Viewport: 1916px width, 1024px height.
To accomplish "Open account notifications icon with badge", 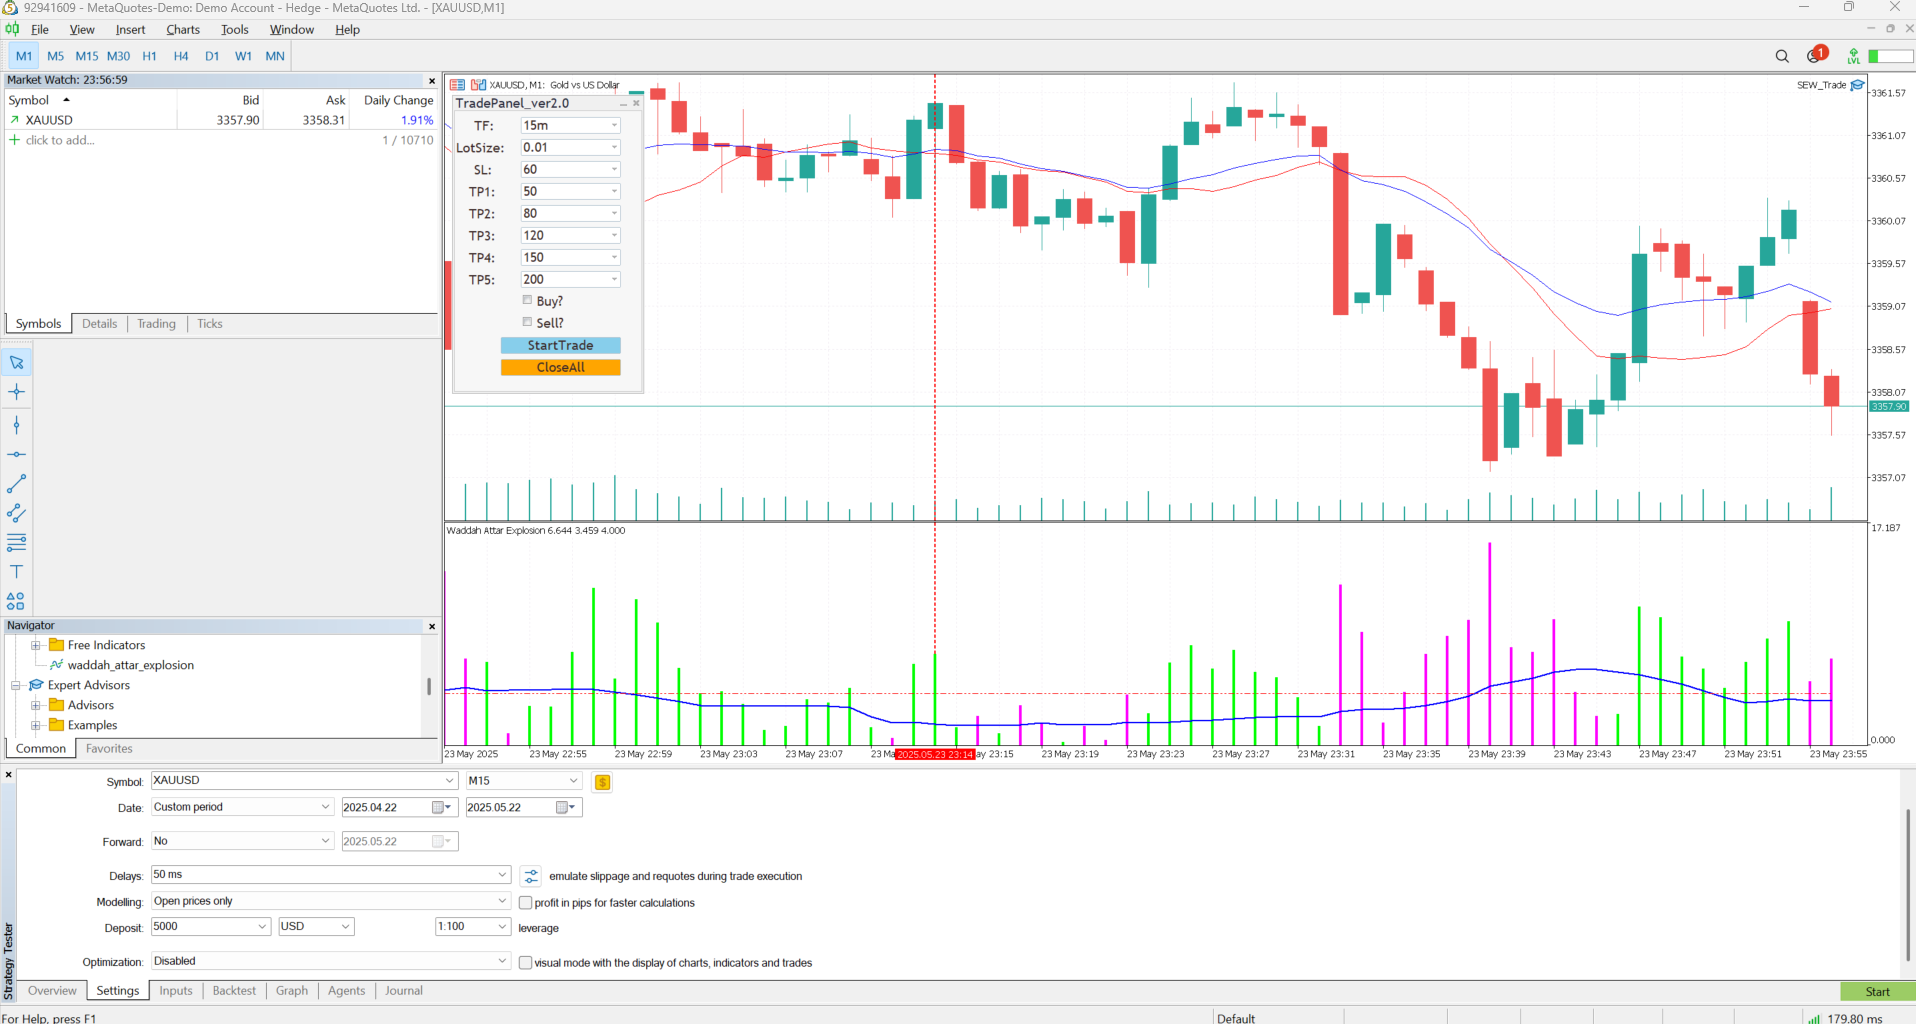I will (x=1816, y=55).
